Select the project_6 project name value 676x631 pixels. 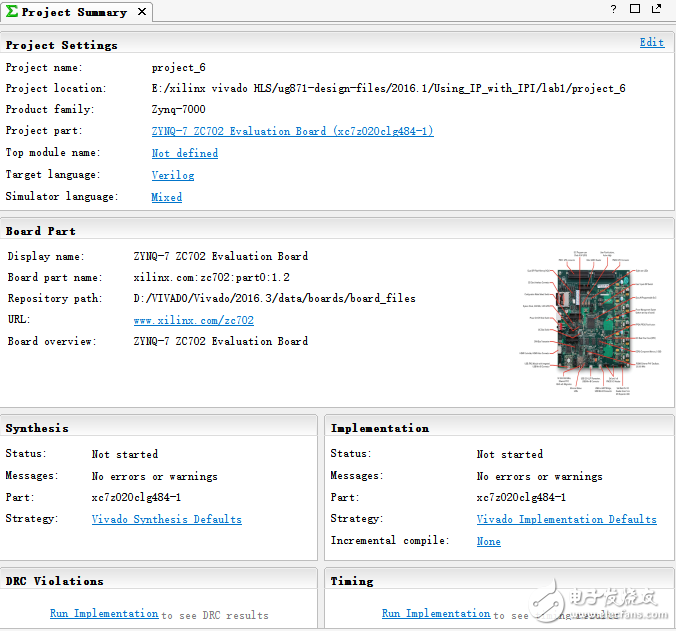click(178, 68)
